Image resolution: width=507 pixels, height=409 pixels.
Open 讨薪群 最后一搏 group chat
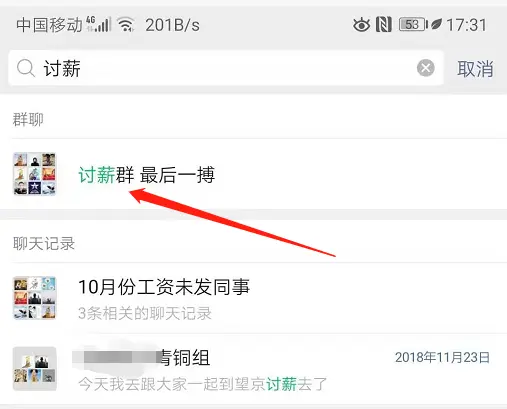(x=253, y=174)
